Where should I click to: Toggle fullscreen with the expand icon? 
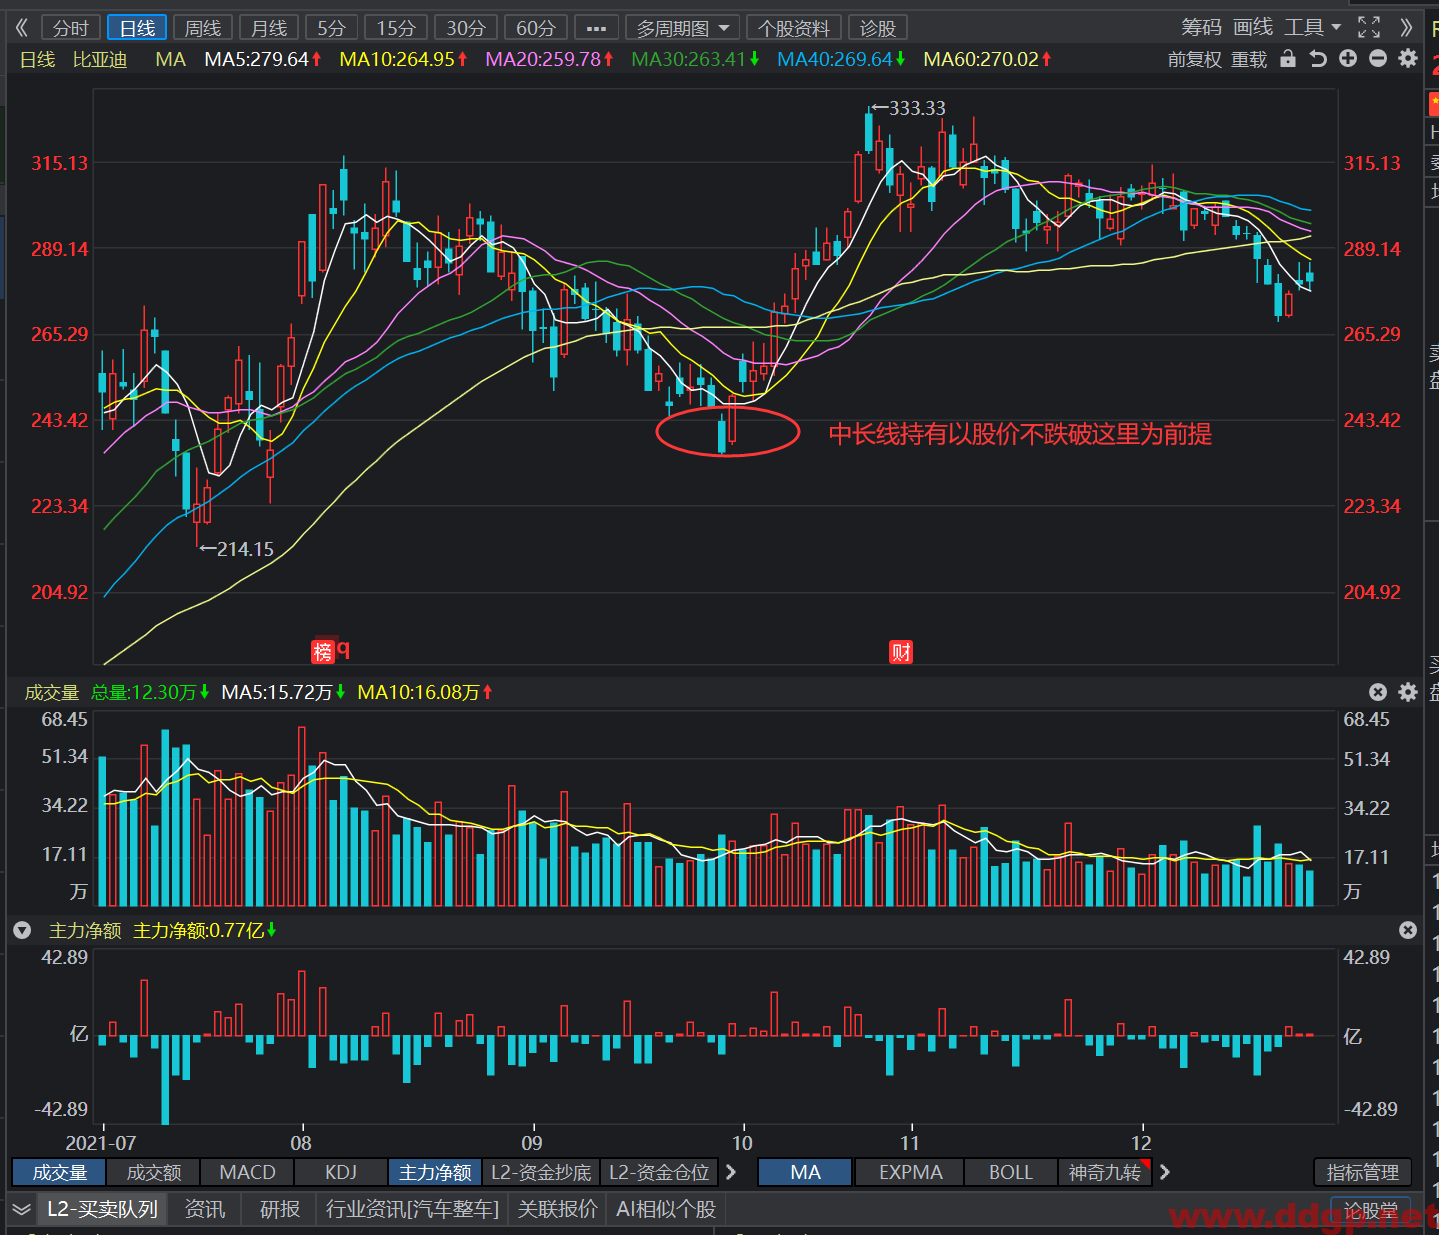click(x=1369, y=27)
